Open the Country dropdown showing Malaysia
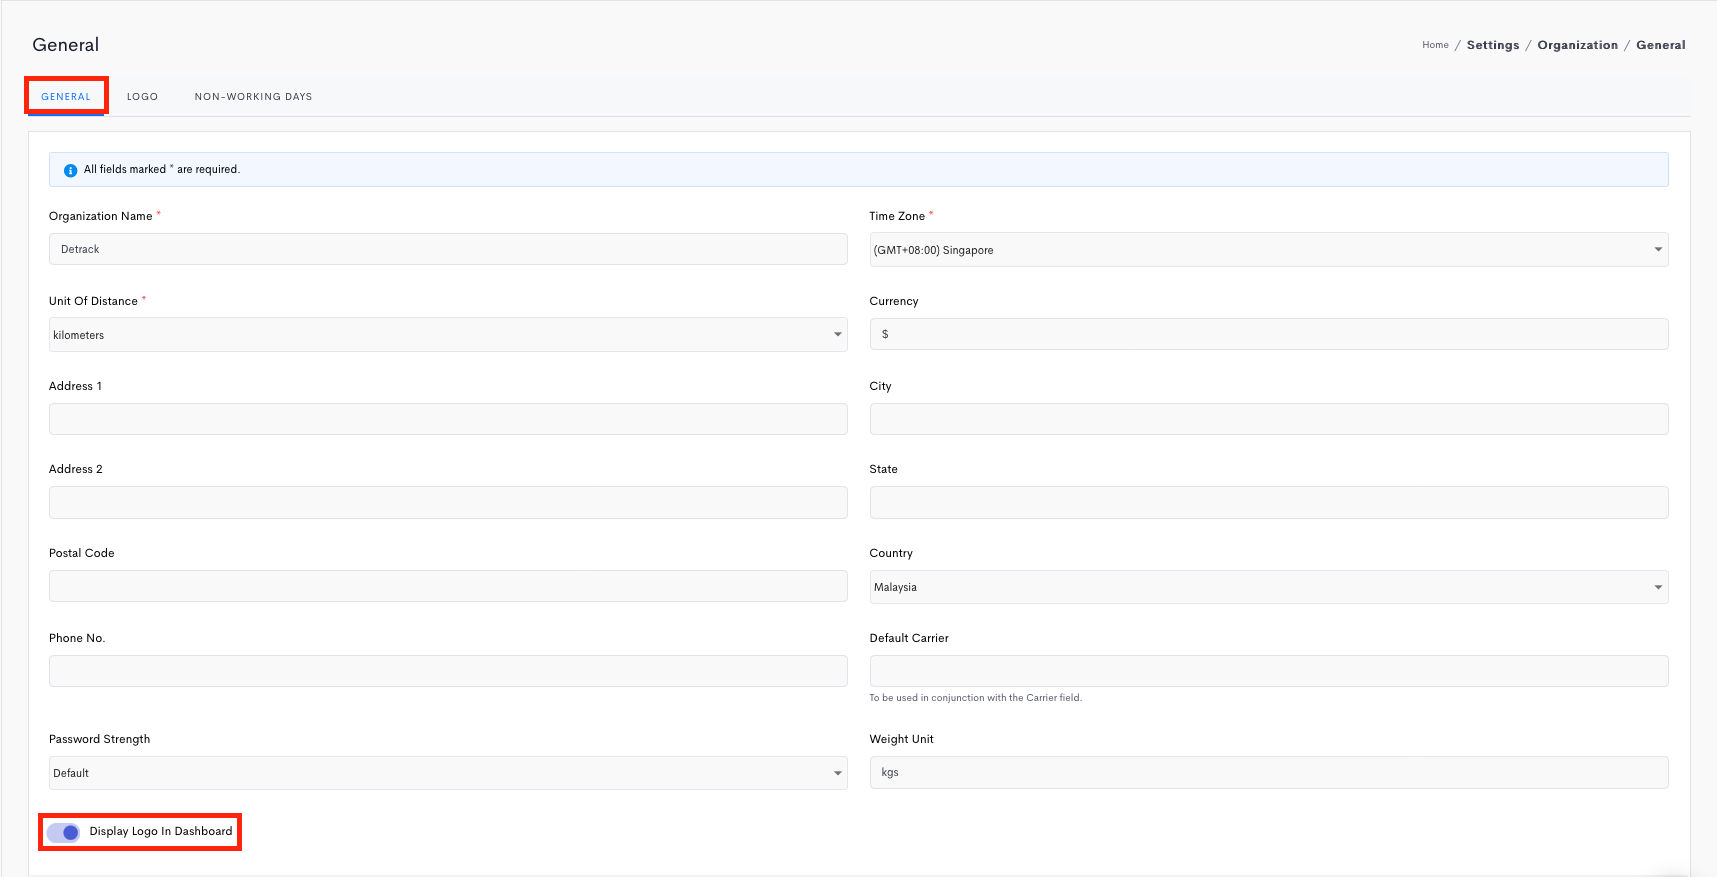Viewport: 1717px width, 877px height. [x=1268, y=587]
